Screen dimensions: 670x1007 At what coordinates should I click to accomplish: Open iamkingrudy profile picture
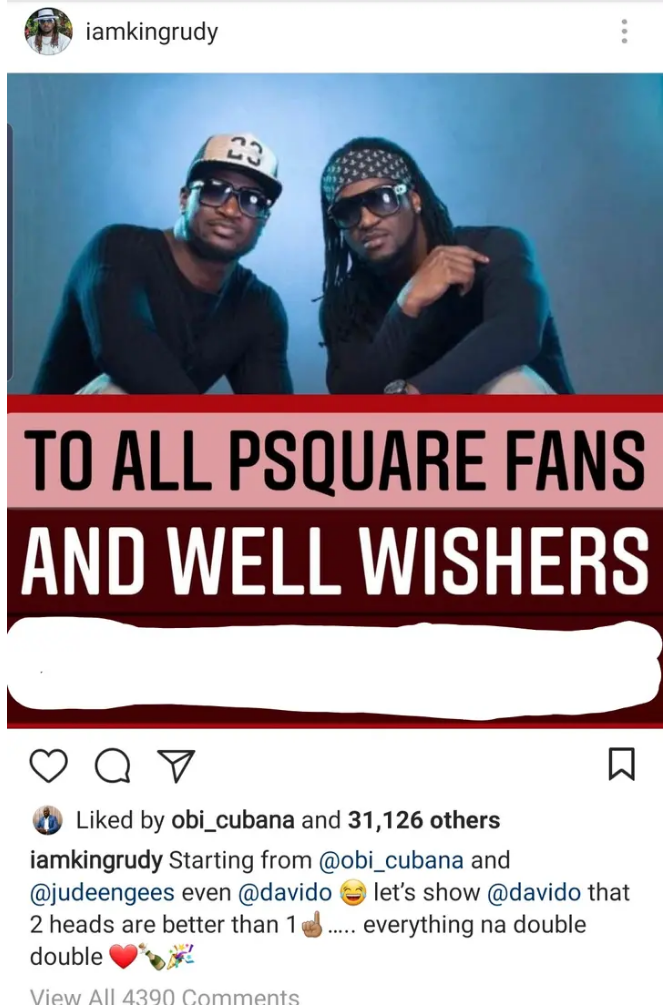(48, 31)
